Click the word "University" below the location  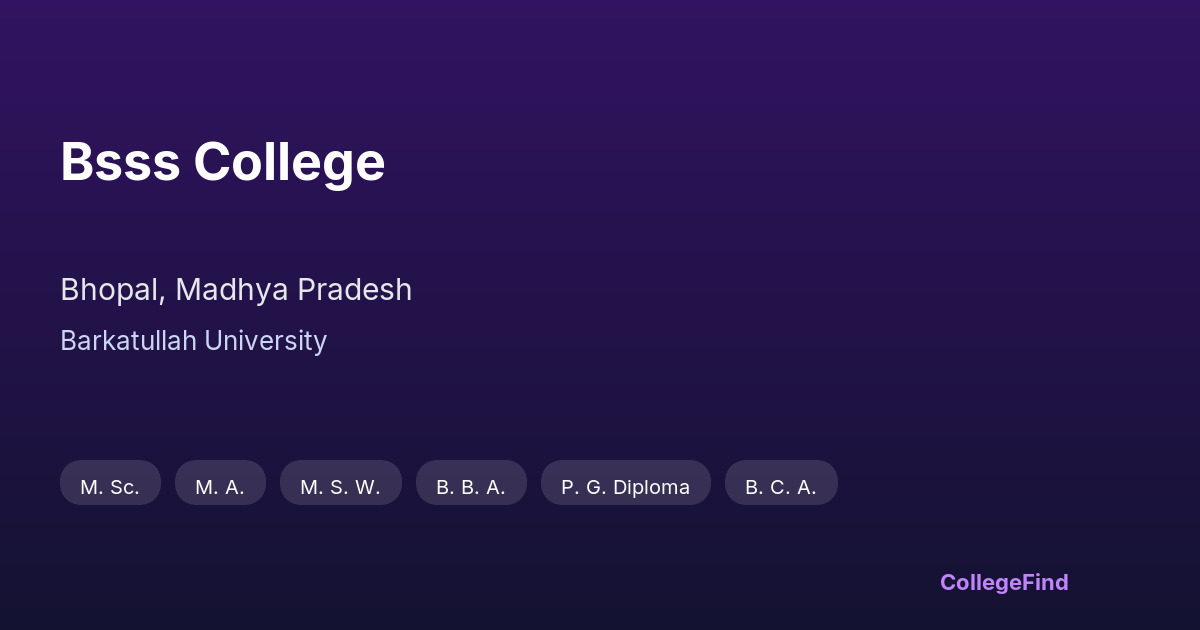pos(265,341)
